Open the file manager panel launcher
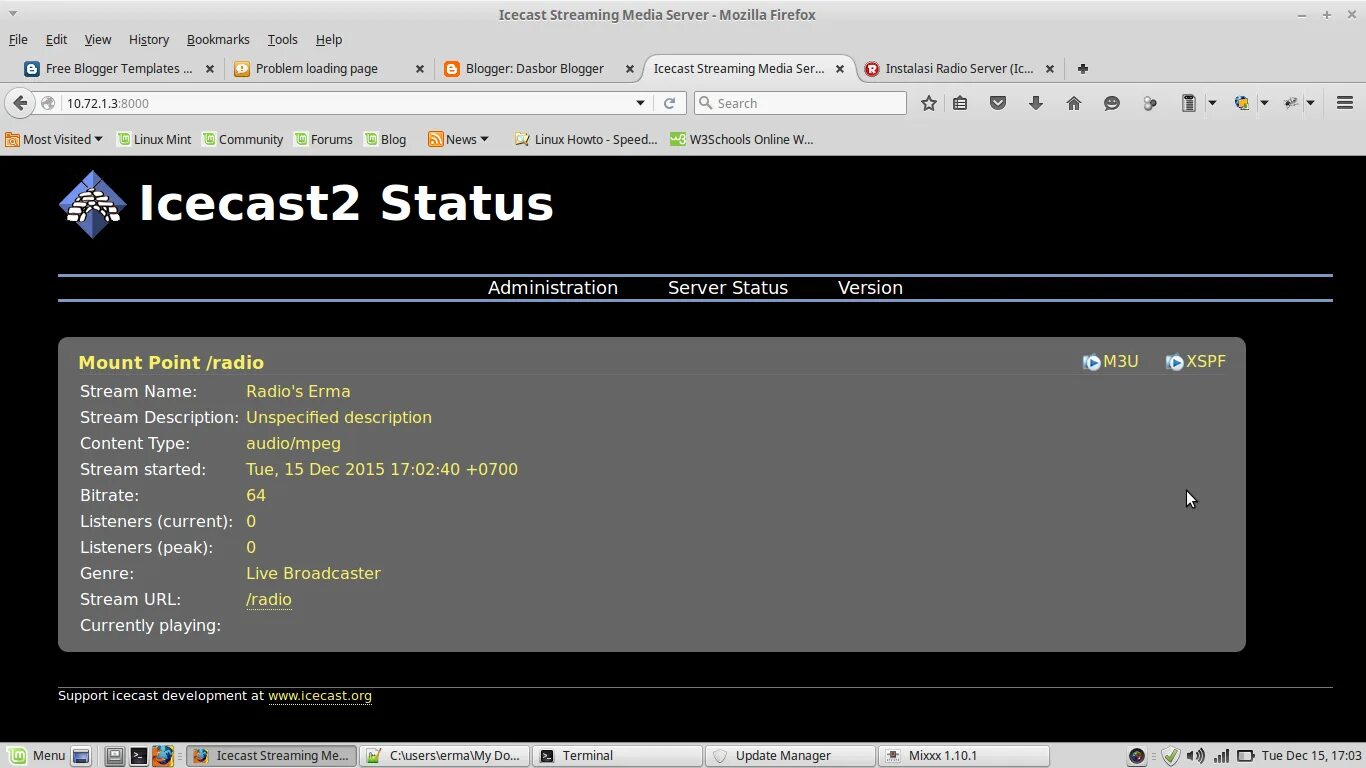The height and width of the screenshot is (768, 1366). pos(115,756)
